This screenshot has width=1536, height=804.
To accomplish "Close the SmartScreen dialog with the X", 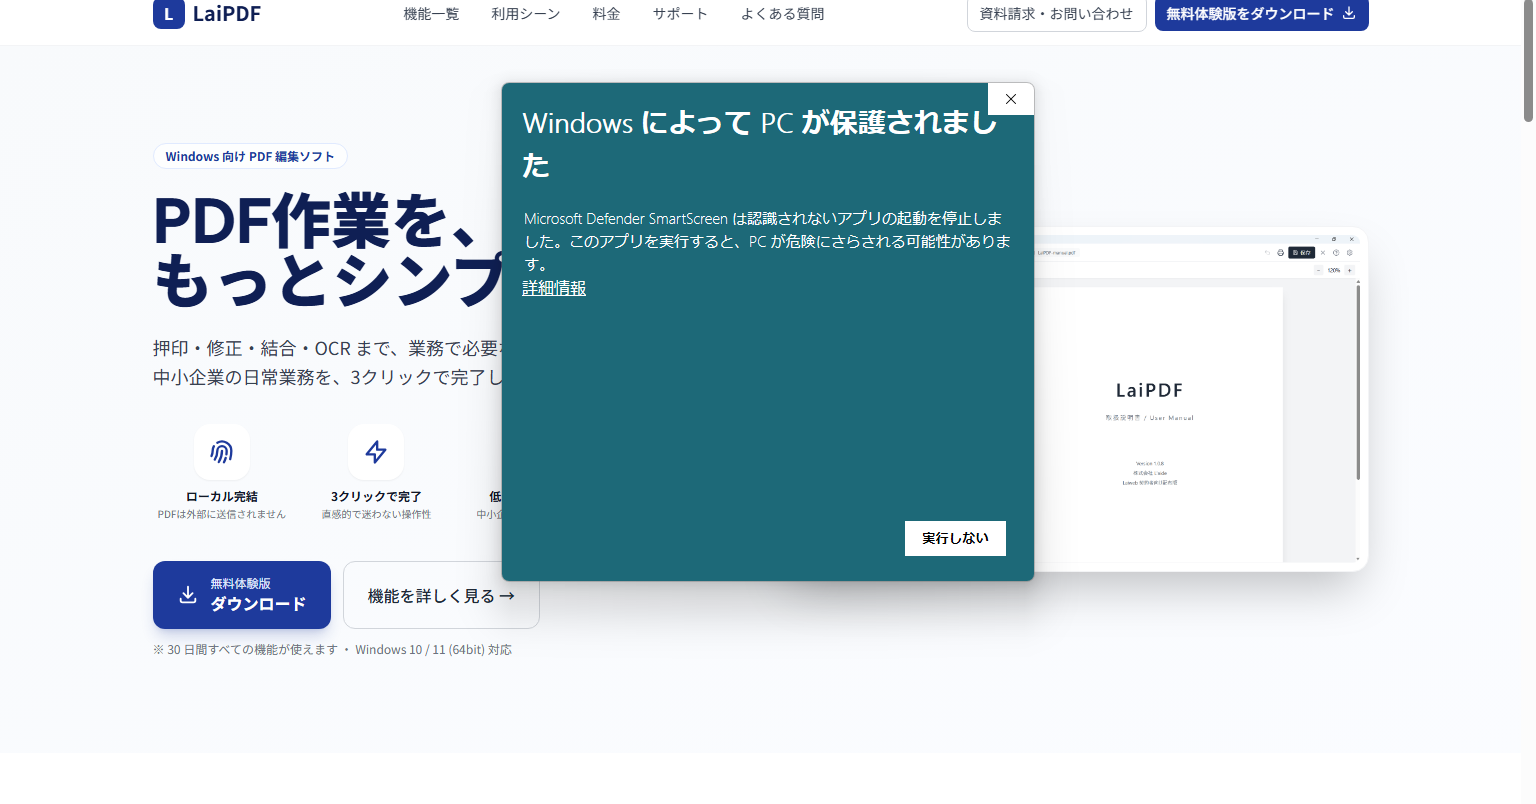I will (x=1011, y=99).
